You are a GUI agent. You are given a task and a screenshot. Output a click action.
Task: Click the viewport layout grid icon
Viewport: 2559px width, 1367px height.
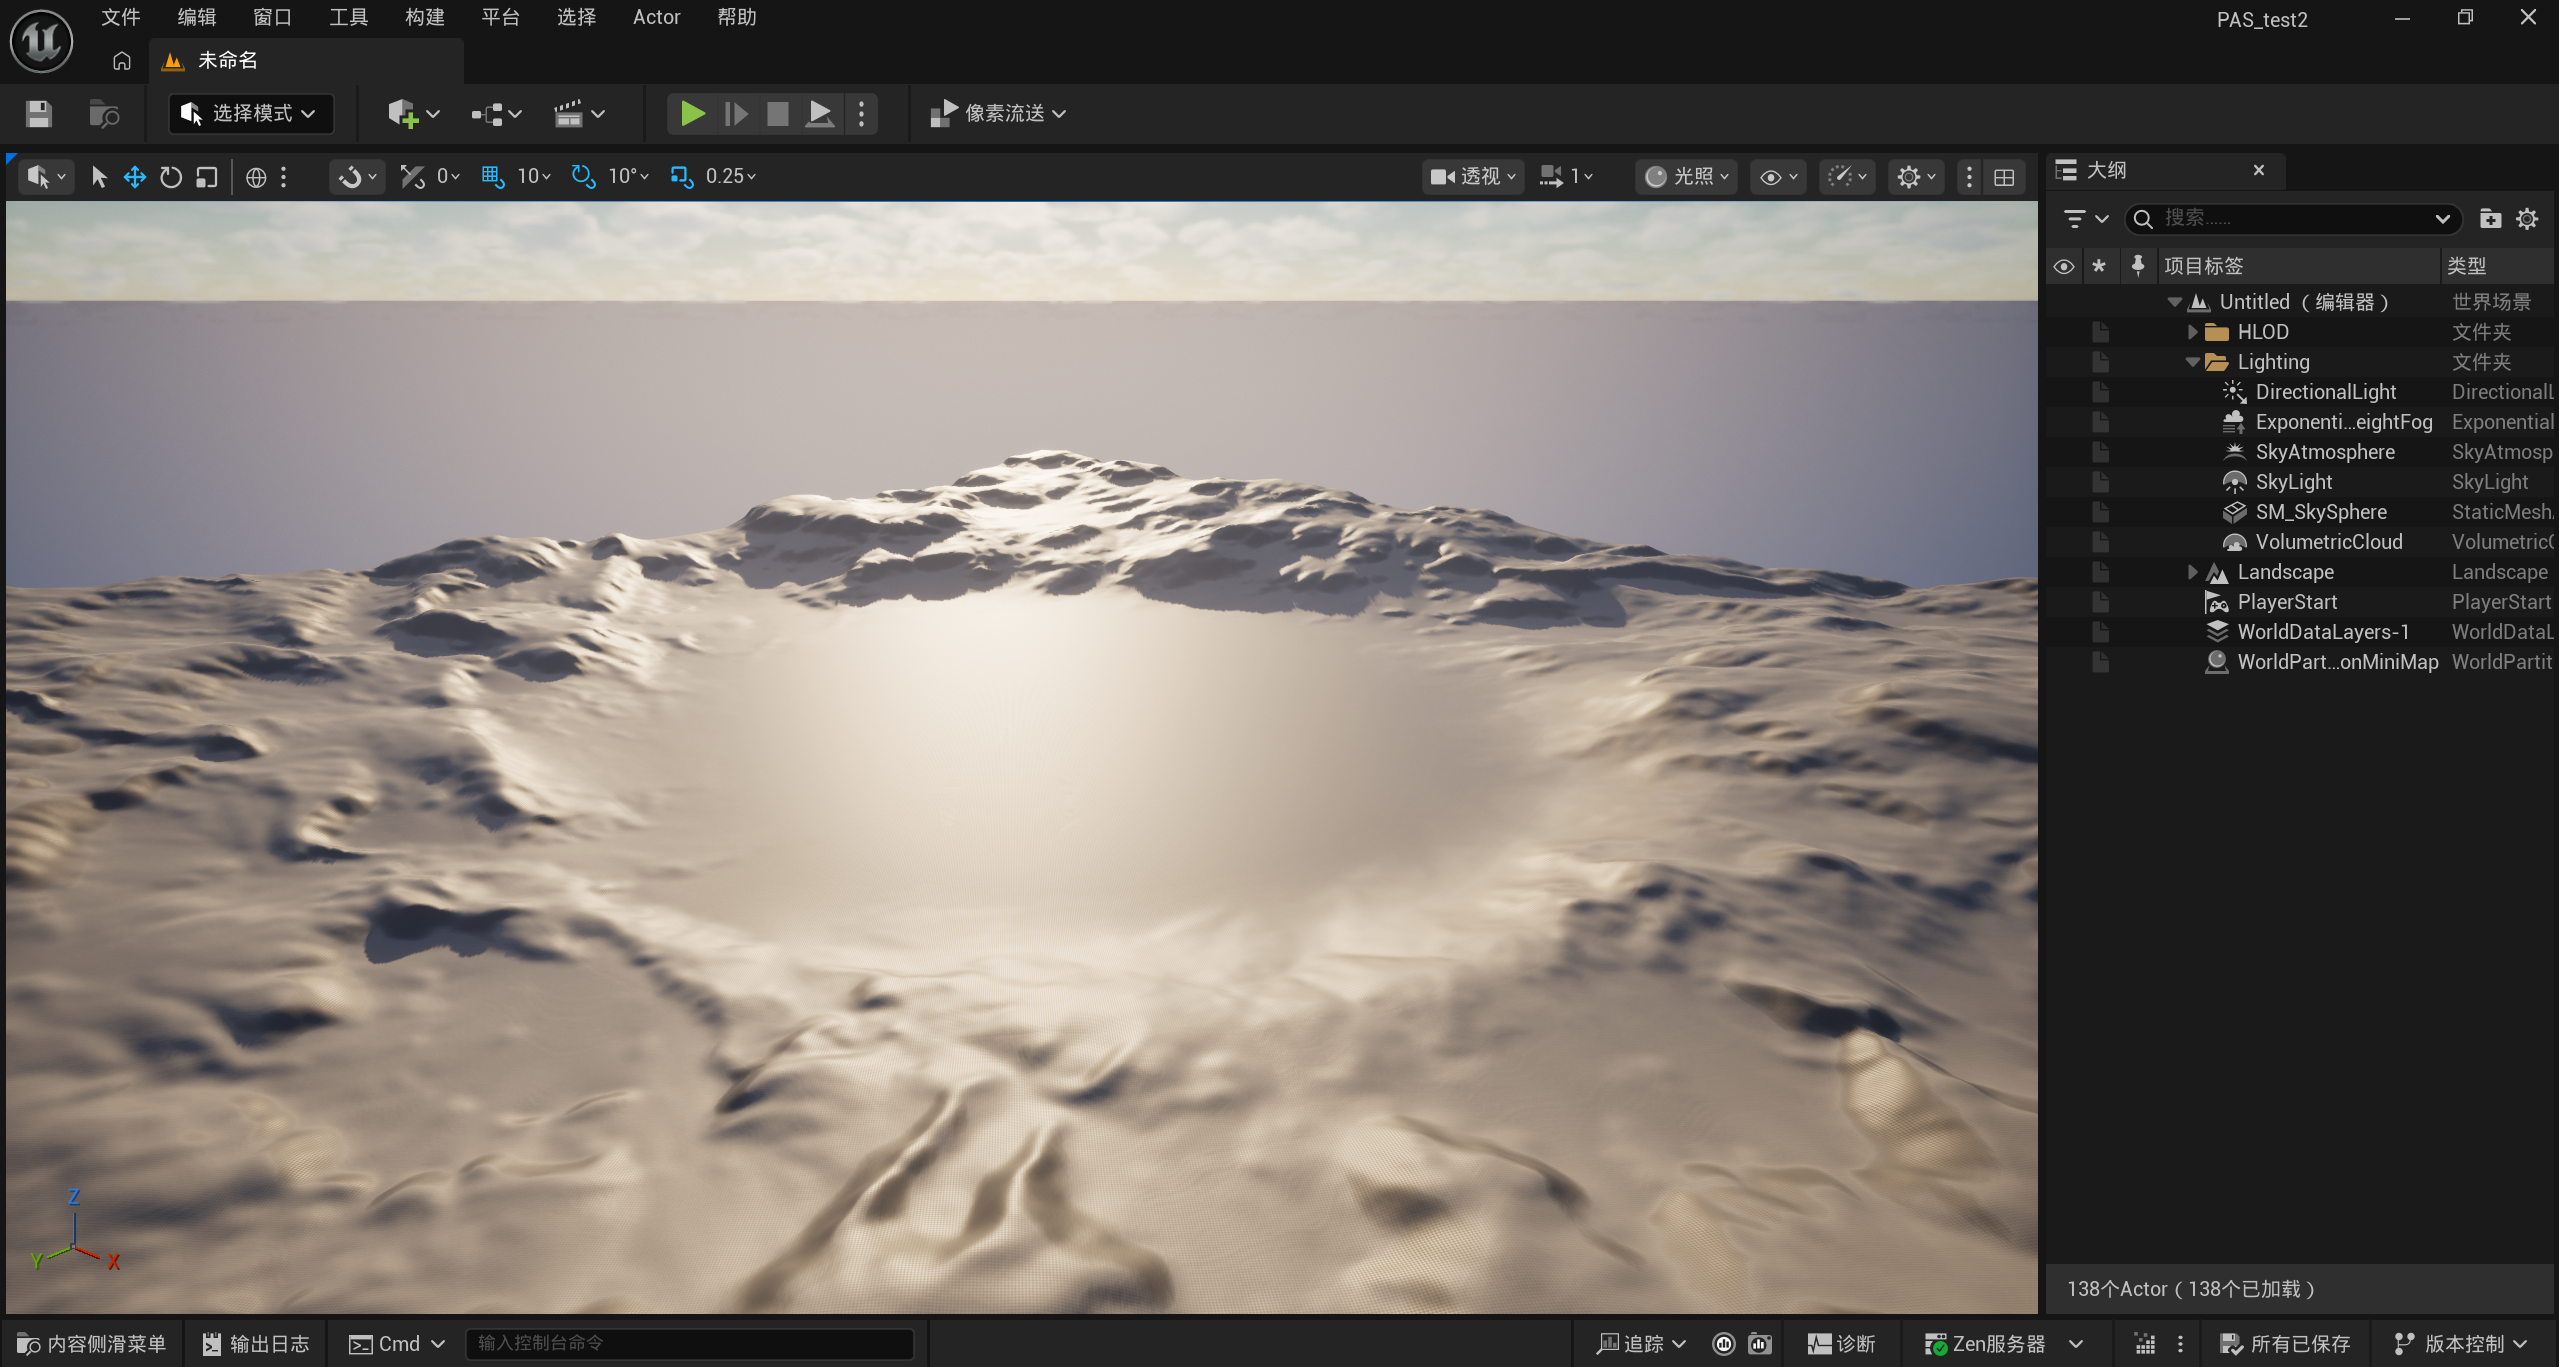2004,177
